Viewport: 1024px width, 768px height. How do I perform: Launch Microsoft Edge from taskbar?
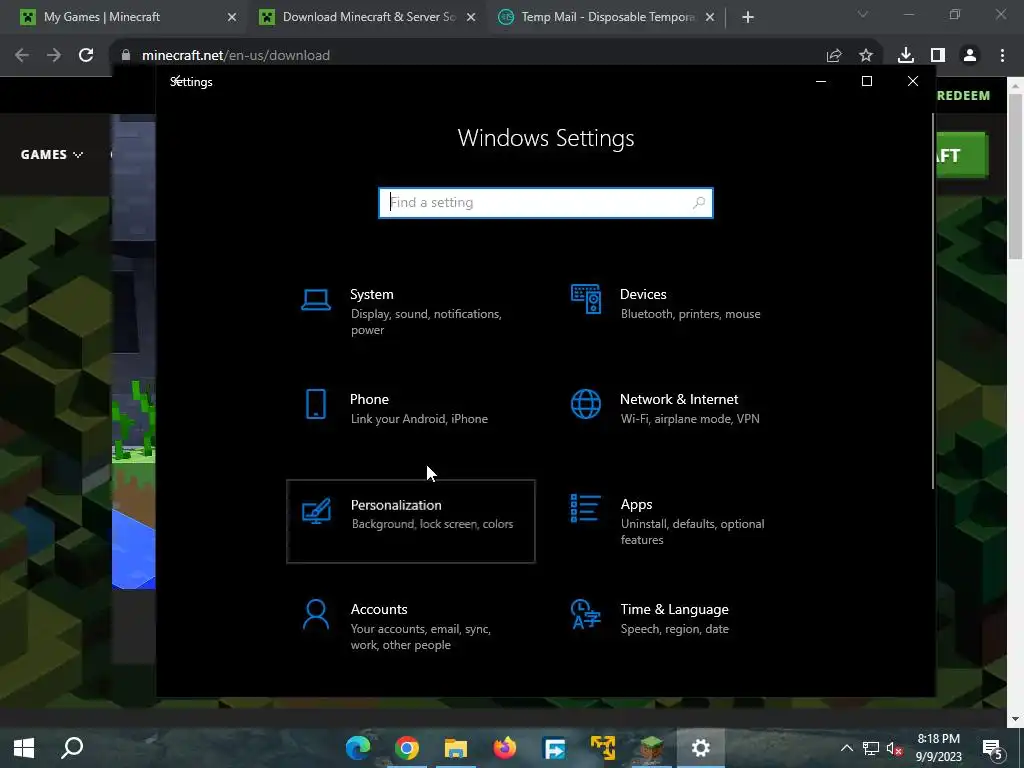pyautogui.click(x=358, y=748)
